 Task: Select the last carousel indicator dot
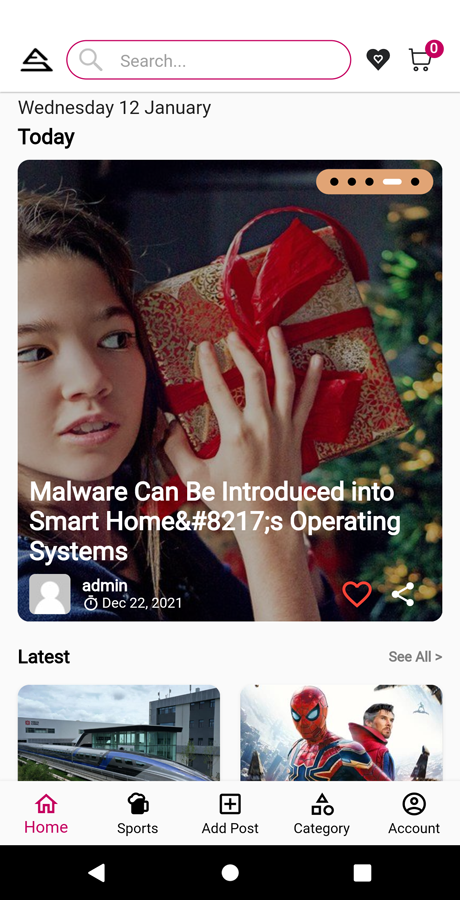(415, 182)
